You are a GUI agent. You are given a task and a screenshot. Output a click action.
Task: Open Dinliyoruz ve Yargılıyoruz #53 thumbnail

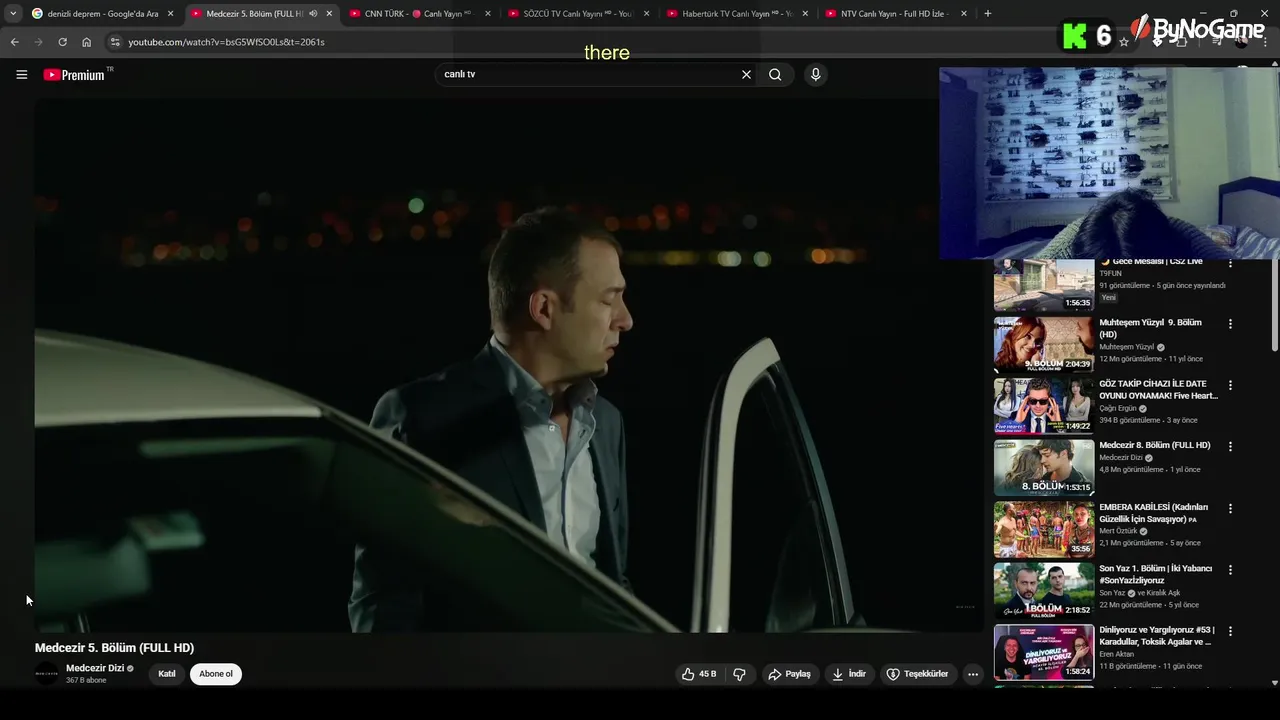pos(1044,652)
